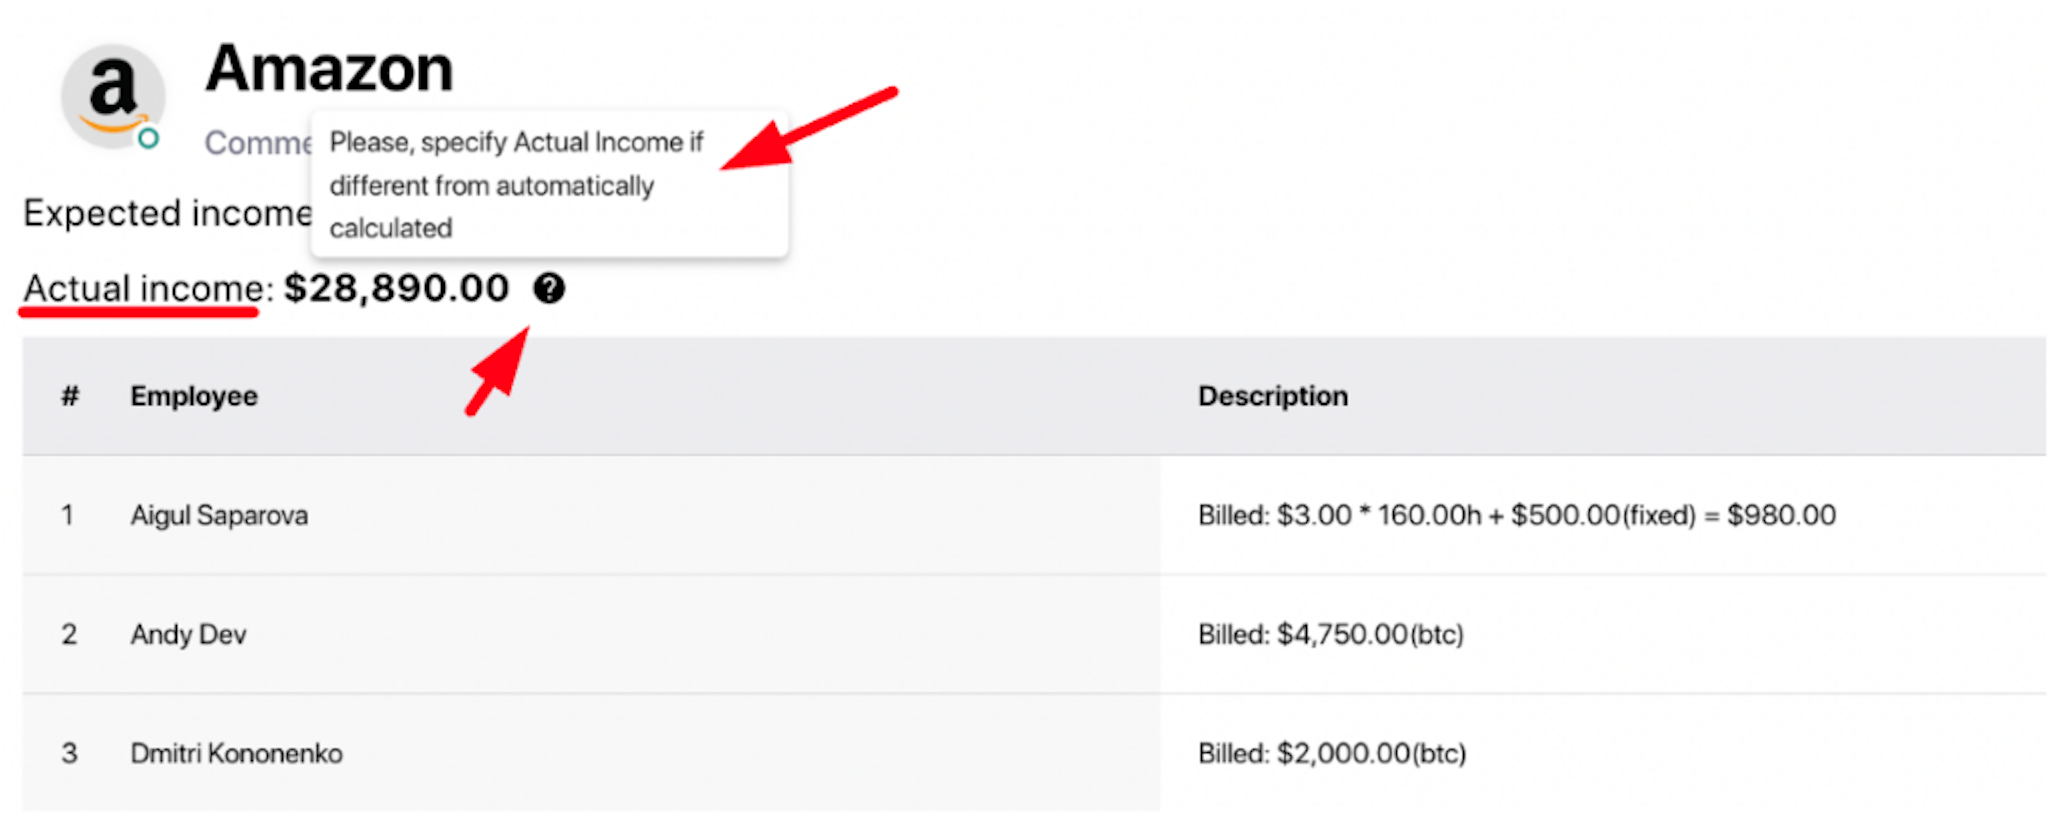Click Aigul Saparova's billed $980.00 description
The image size is (2048, 822).
tap(1517, 515)
